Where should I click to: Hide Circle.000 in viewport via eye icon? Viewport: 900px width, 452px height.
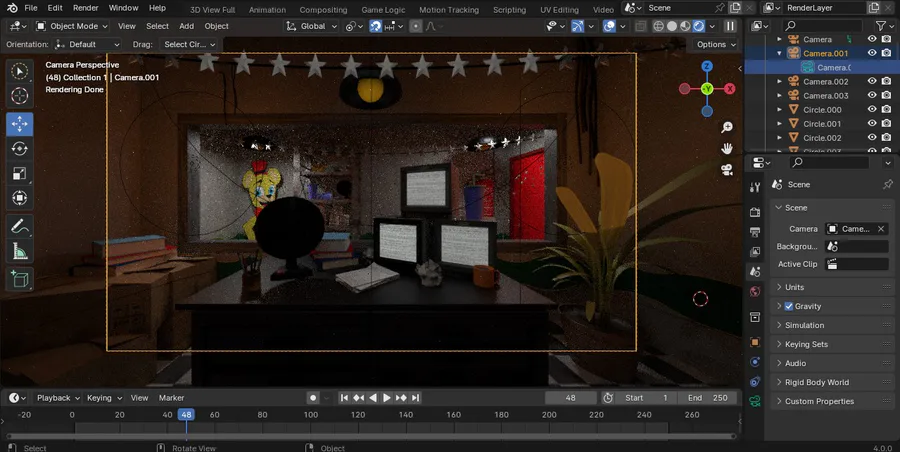point(872,109)
